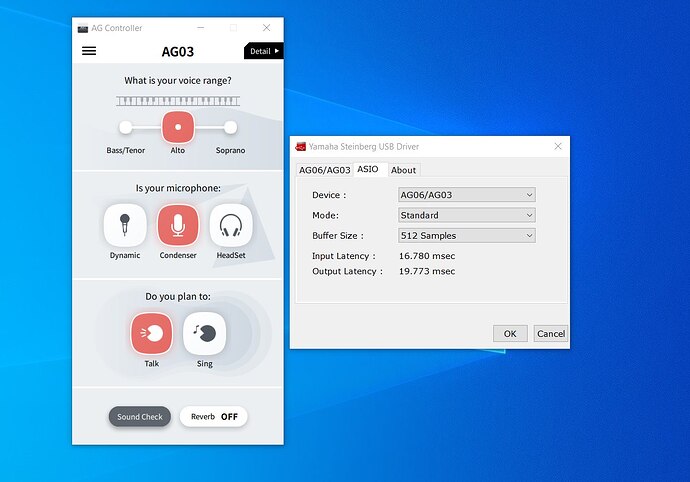The width and height of the screenshot is (690, 482).
Task: Click the "Do you plan to:" heading
Action: [178, 296]
